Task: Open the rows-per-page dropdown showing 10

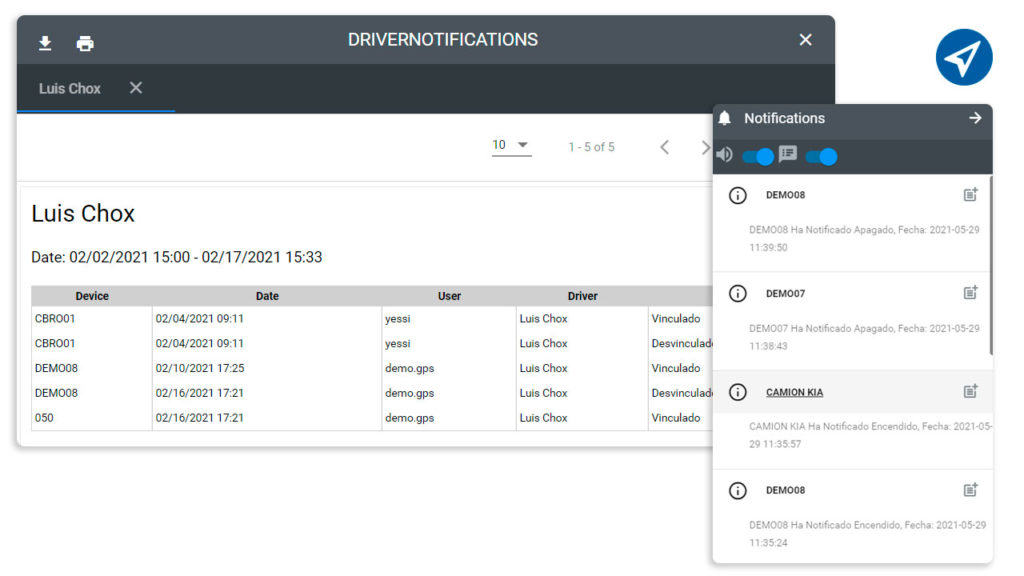Action: (x=511, y=145)
